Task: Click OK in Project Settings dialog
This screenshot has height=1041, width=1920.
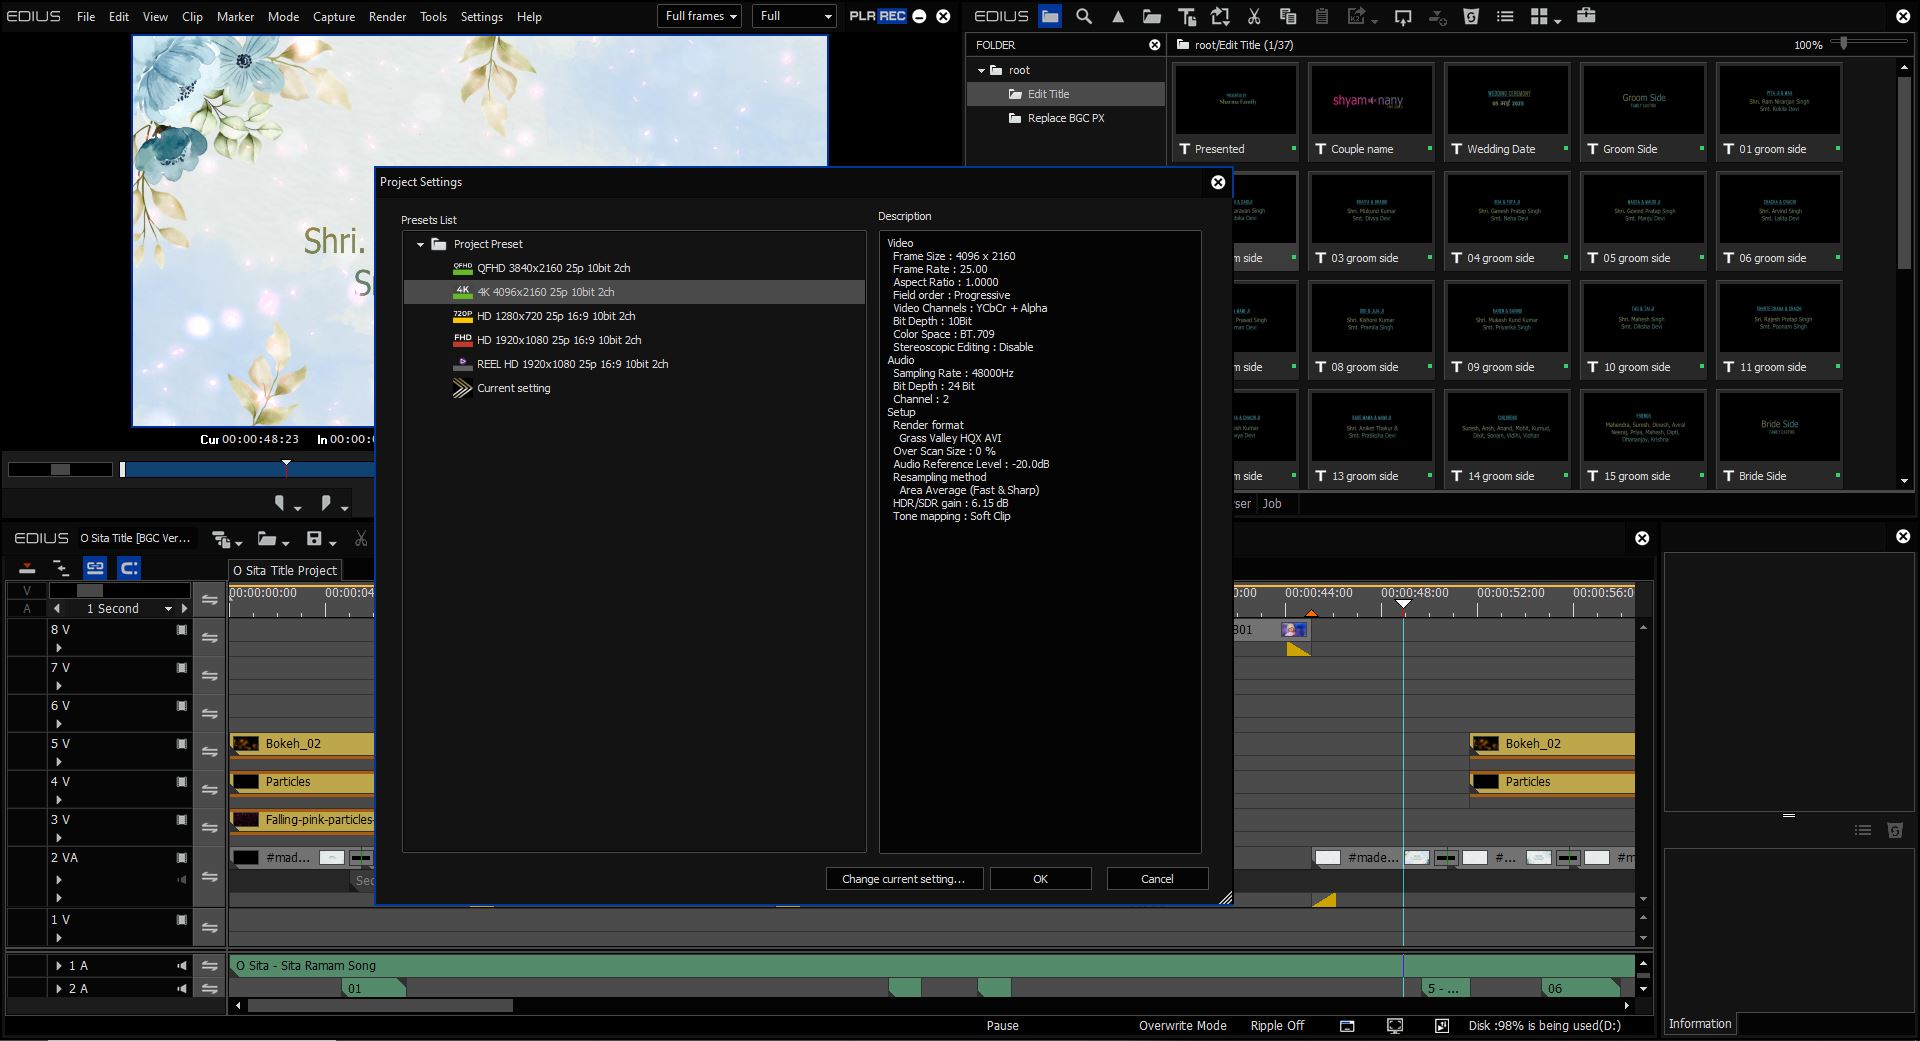Action: point(1040,879)
